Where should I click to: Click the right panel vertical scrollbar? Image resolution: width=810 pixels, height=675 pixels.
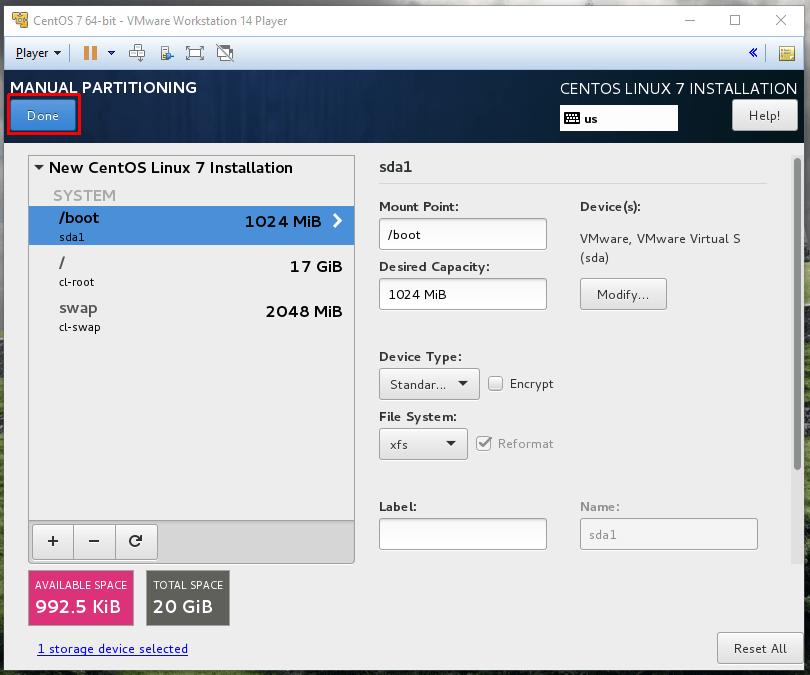pos(797,314)
